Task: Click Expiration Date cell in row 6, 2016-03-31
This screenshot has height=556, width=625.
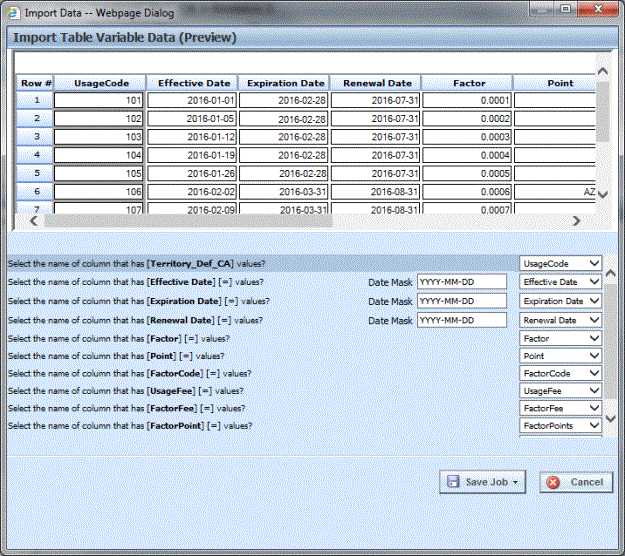Action: (283, 192)
